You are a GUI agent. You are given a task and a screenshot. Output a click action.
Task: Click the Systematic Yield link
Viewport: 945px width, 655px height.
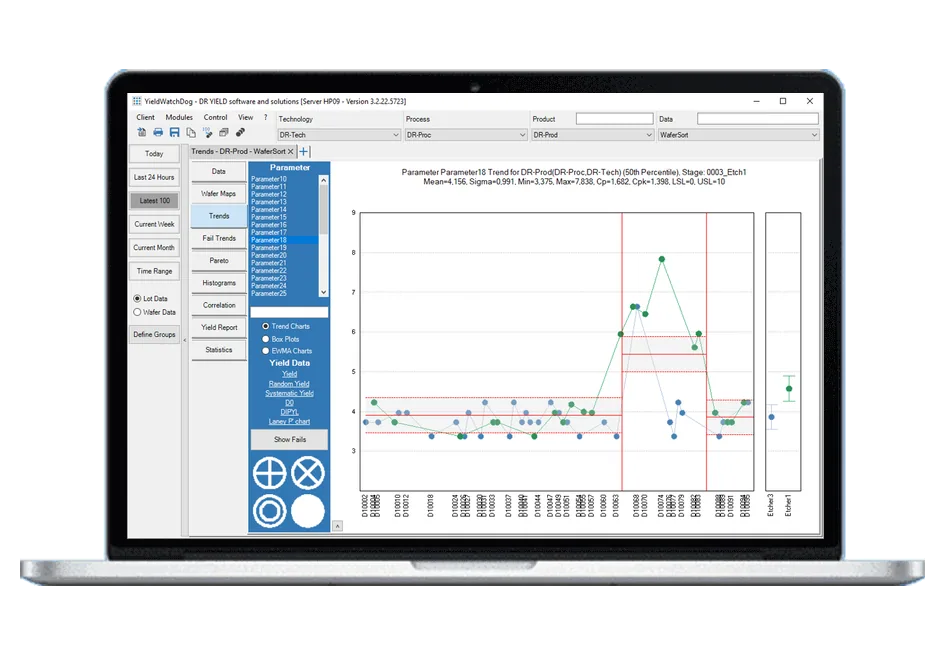click(x=289, y=393)
